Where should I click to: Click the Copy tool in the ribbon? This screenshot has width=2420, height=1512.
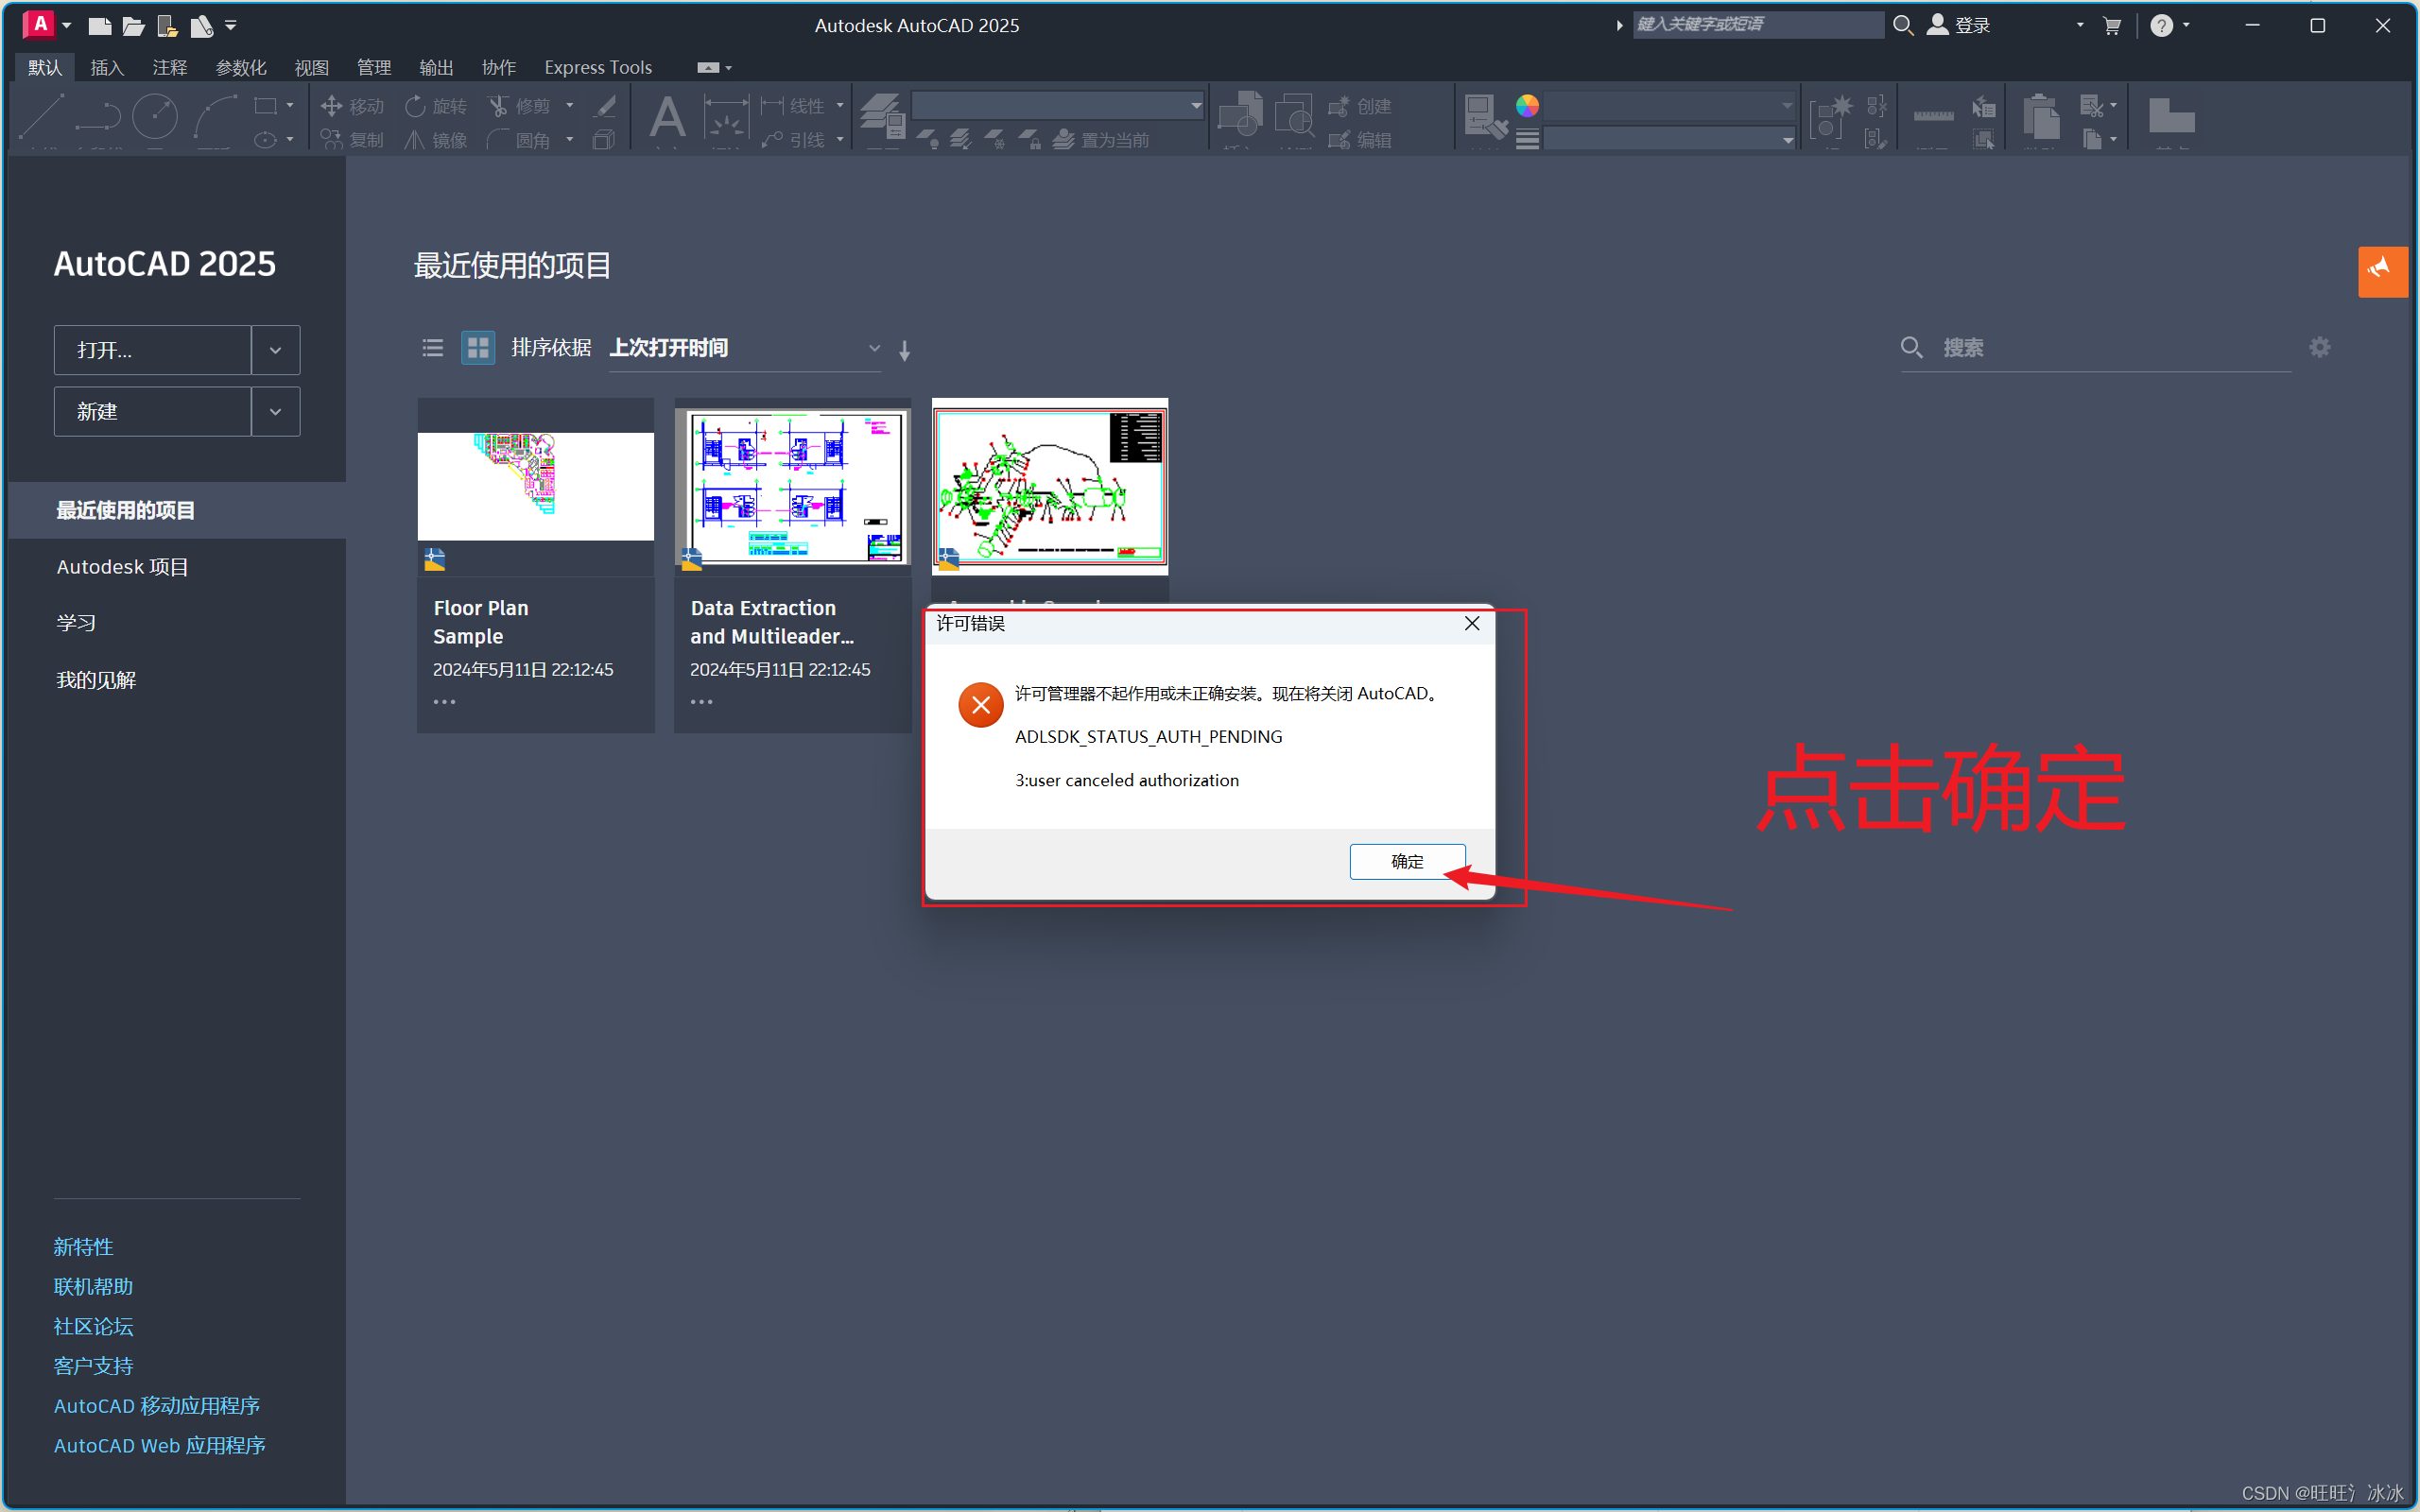pos(352,140)
